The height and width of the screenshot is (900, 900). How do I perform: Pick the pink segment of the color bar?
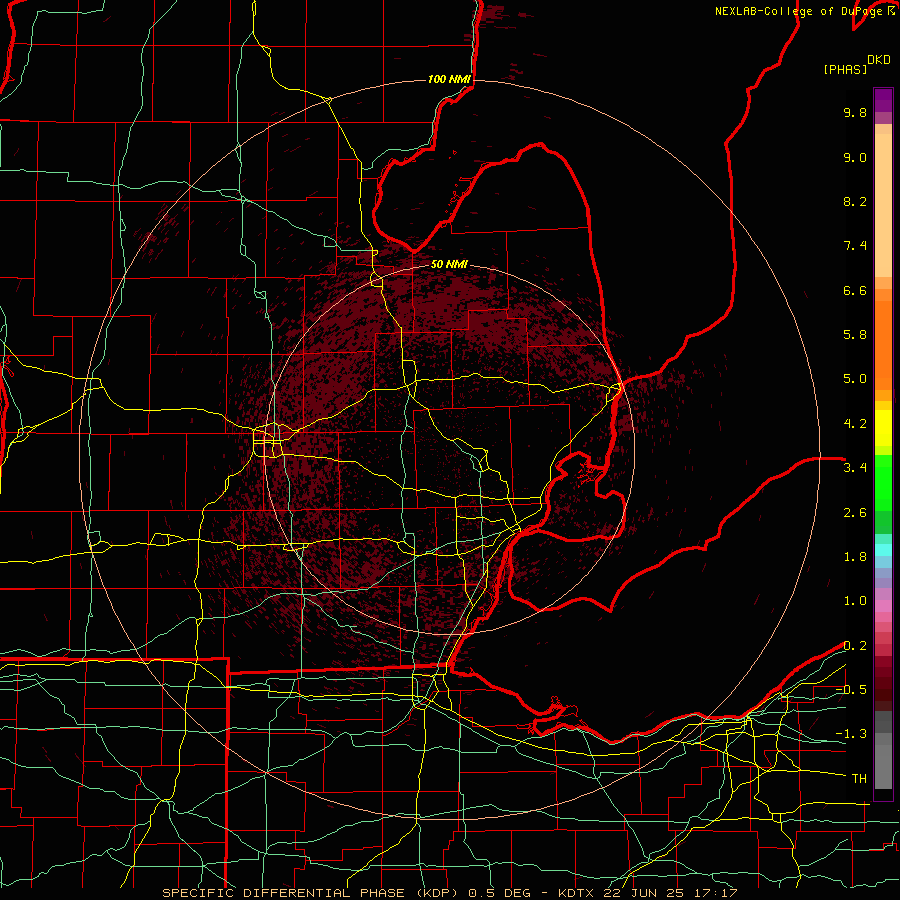pyautogui.click(x=883, y=606)
